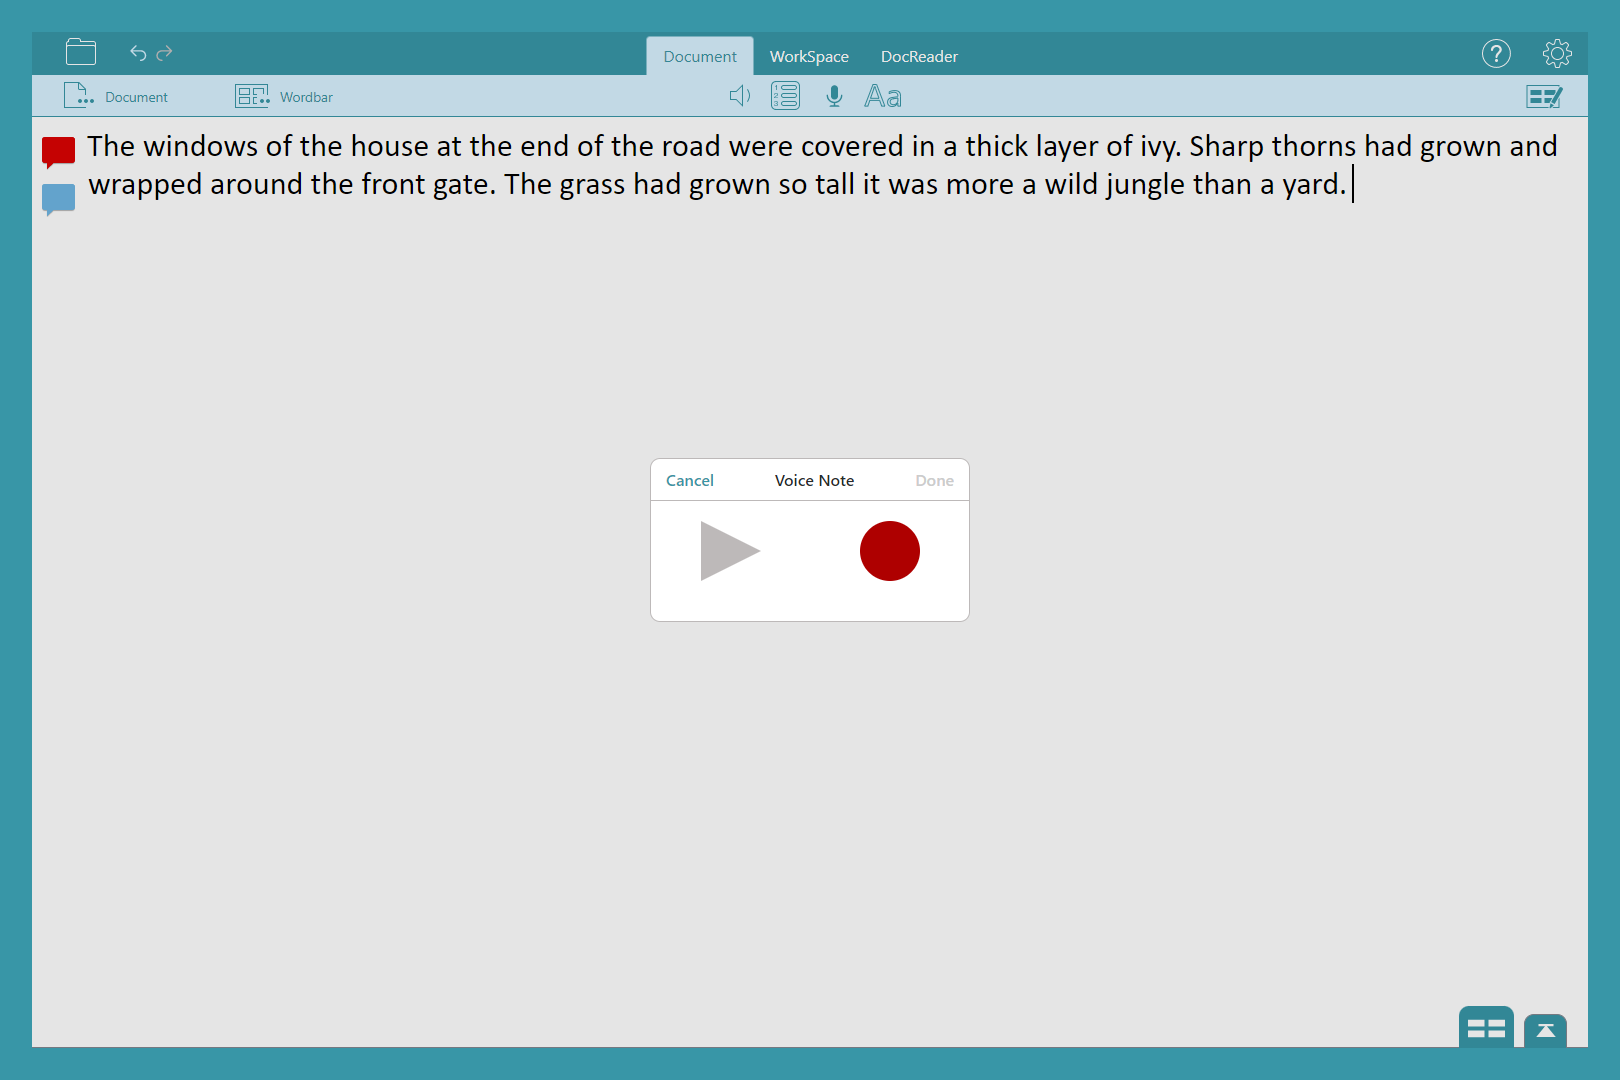Click the undo arrow
This screenshot has width=1620, height=1080.
tap(138, 53)
